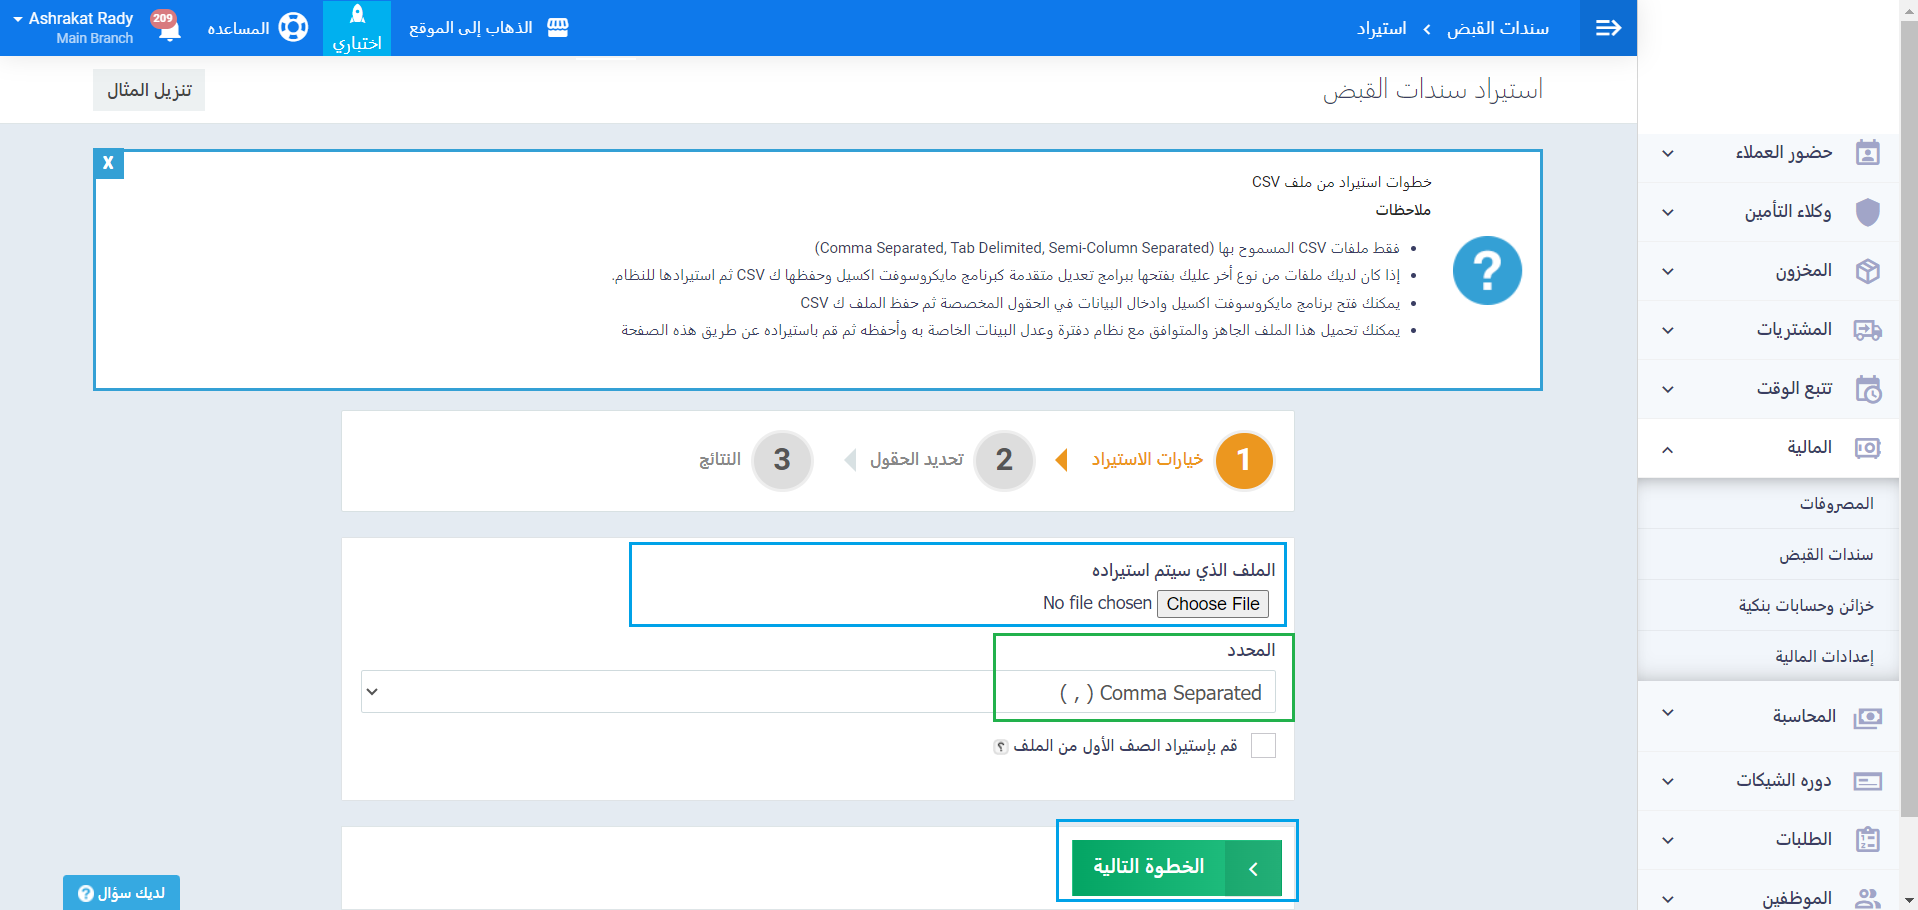Click the المشتريات truck icon in sidebar
Screen dimensions: 1918x910
(x=1867, y=330)
